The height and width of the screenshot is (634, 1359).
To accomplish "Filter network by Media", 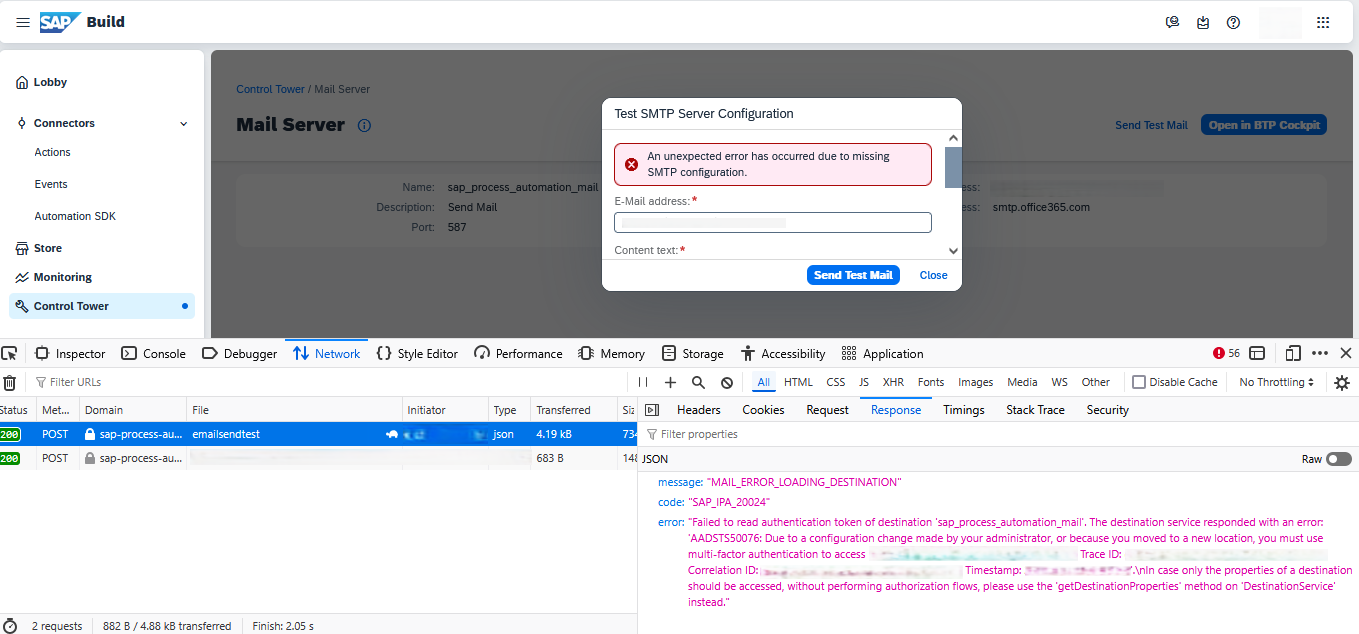I will 1022,382.
